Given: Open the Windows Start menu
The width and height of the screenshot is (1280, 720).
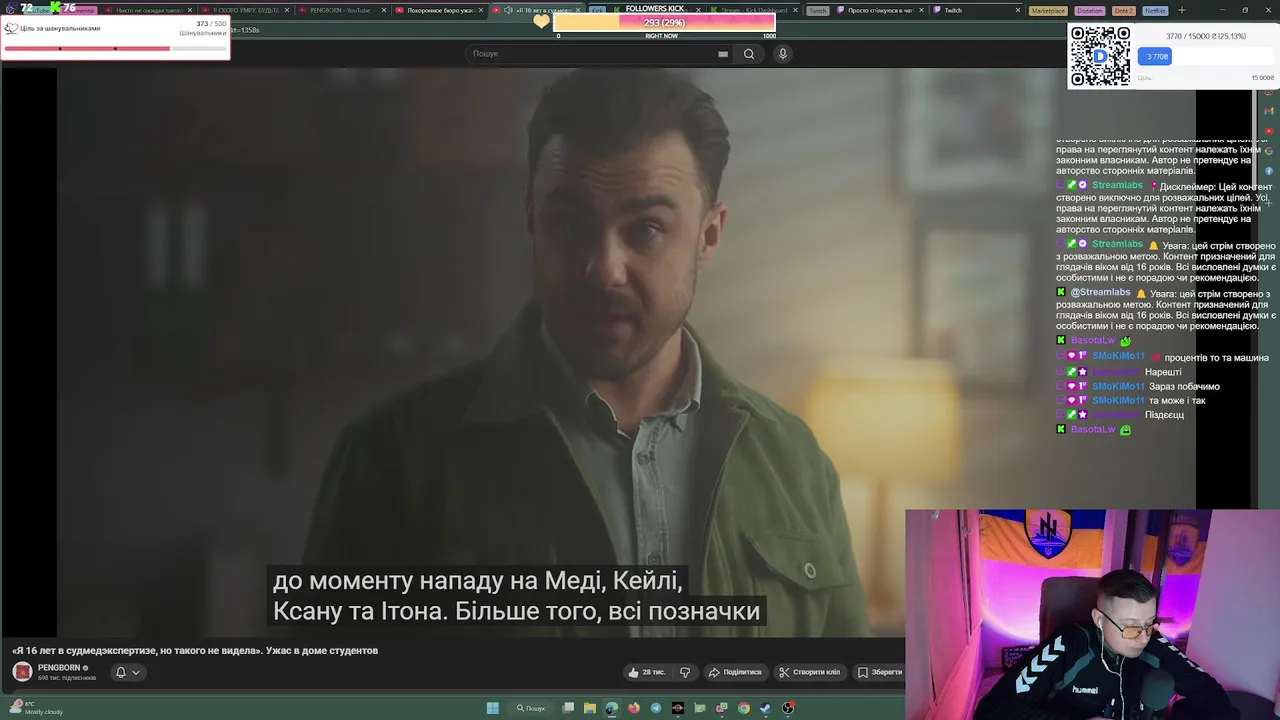Looking at the screenshot, I should pos(492,708).
